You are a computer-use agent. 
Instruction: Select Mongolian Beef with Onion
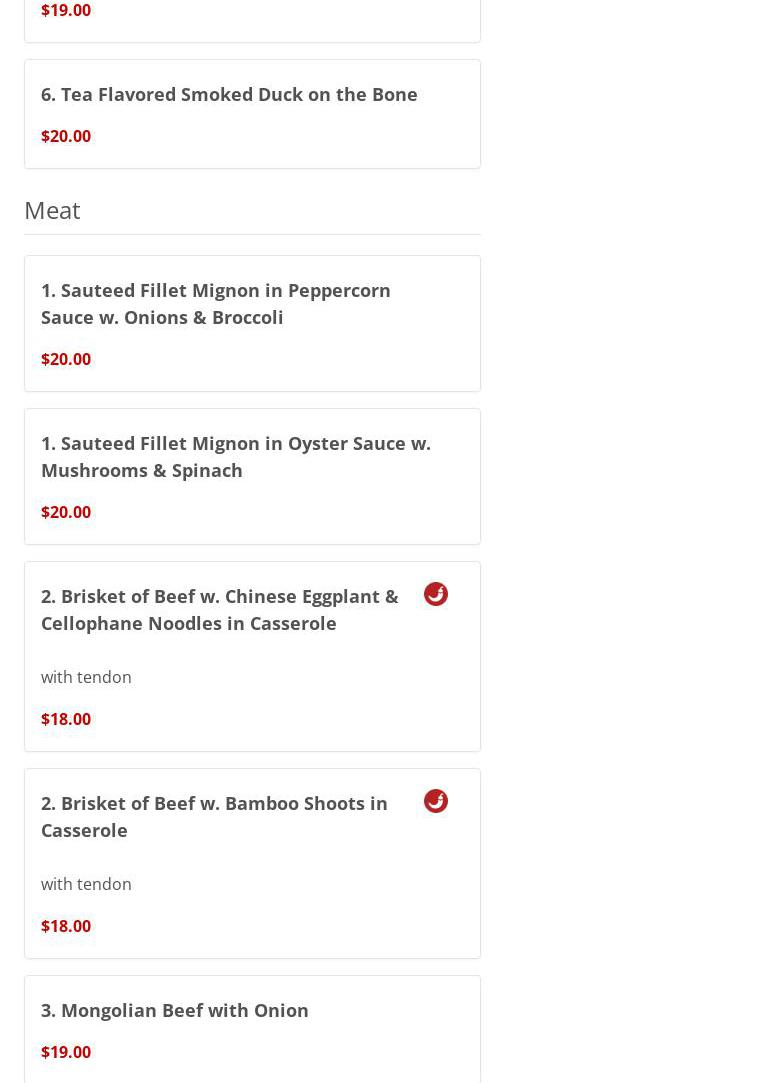(x=175, y=1010)
